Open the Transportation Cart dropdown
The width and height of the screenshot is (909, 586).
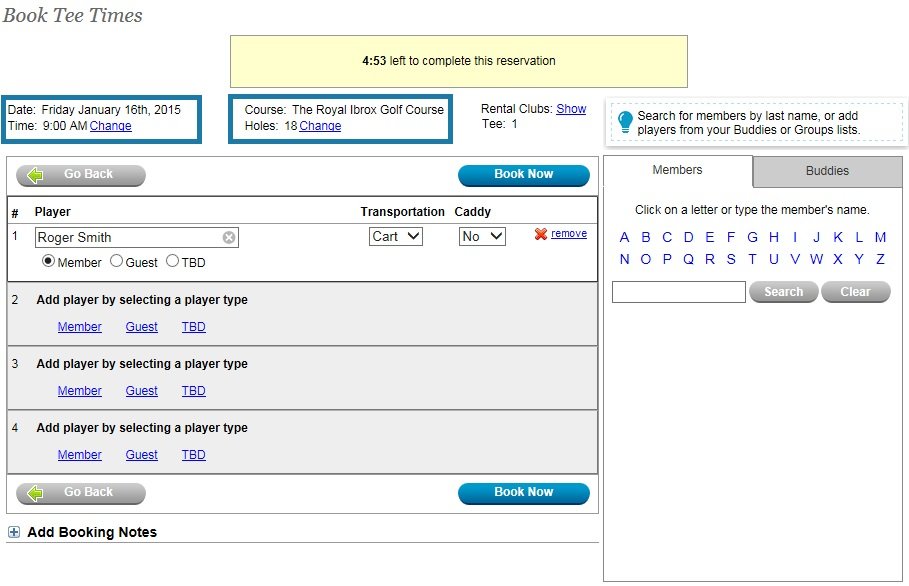(x=396, y=237)
